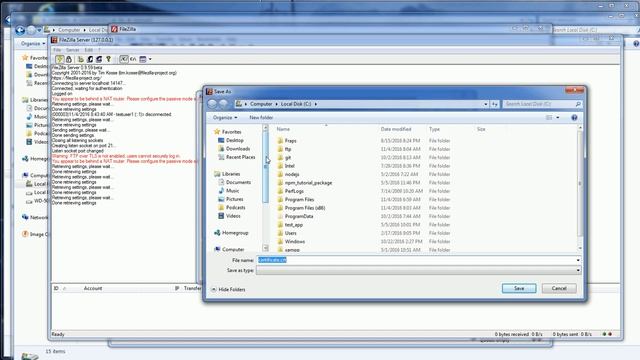
Task: Sort file list by the Type column header
Action: coord(434,129)
